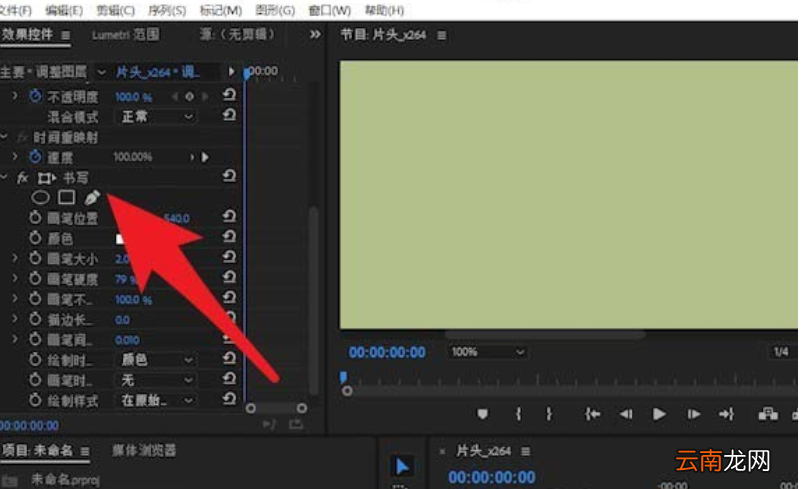Open the 片头_x264 timeline panel menu icon
This screenshot has height=489, width=808.
tap(525, 451)
